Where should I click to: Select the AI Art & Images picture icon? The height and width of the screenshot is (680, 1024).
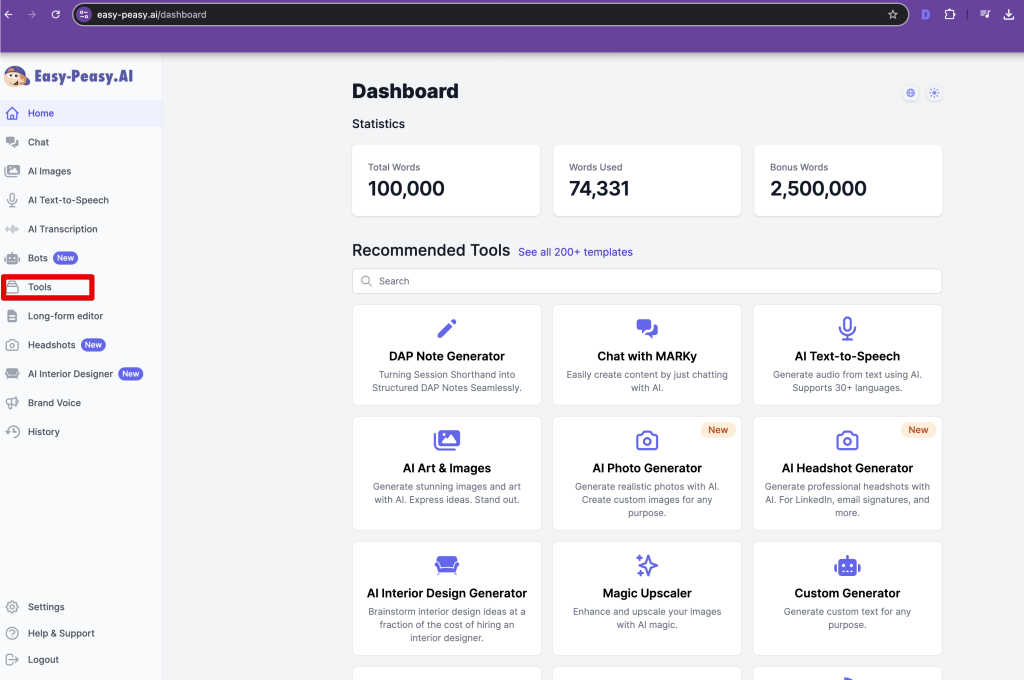pyautogui.click(x=447, y=440)
